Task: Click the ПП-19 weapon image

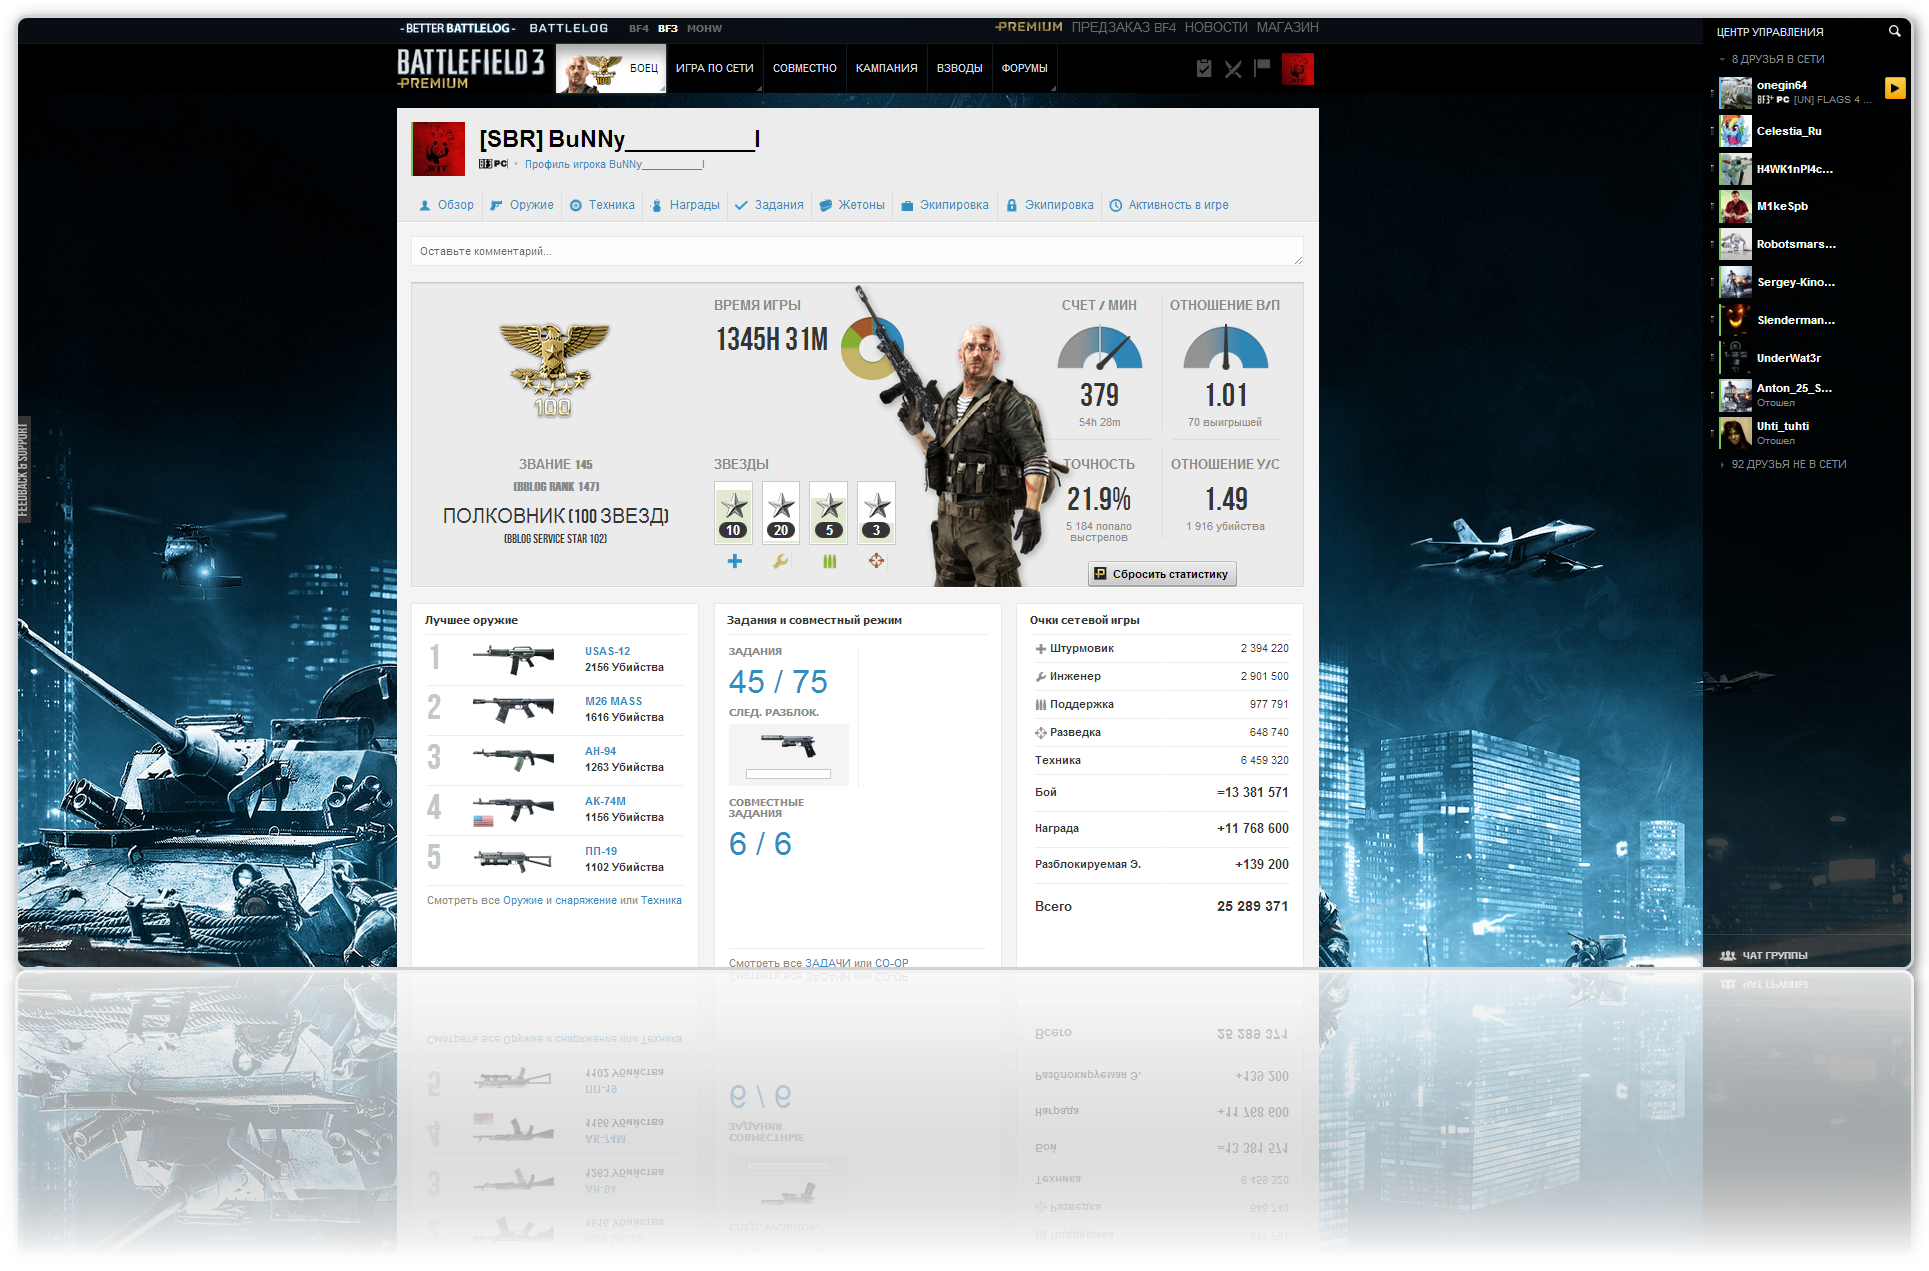Action: [x=513, y=859]
